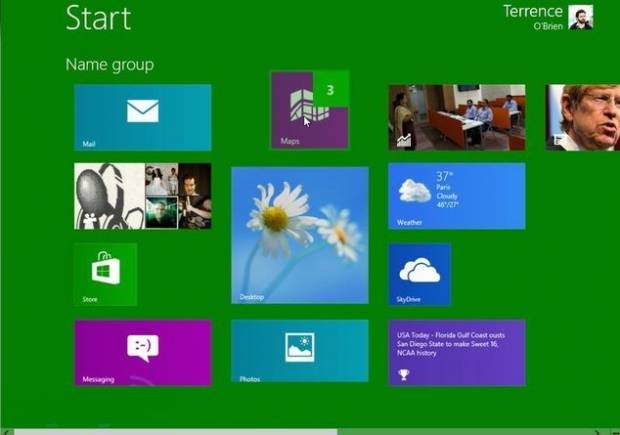The width and height of the screenshot is (620, 435).
Task: Click the user account avatar picture
Action: tap(580, 17)
